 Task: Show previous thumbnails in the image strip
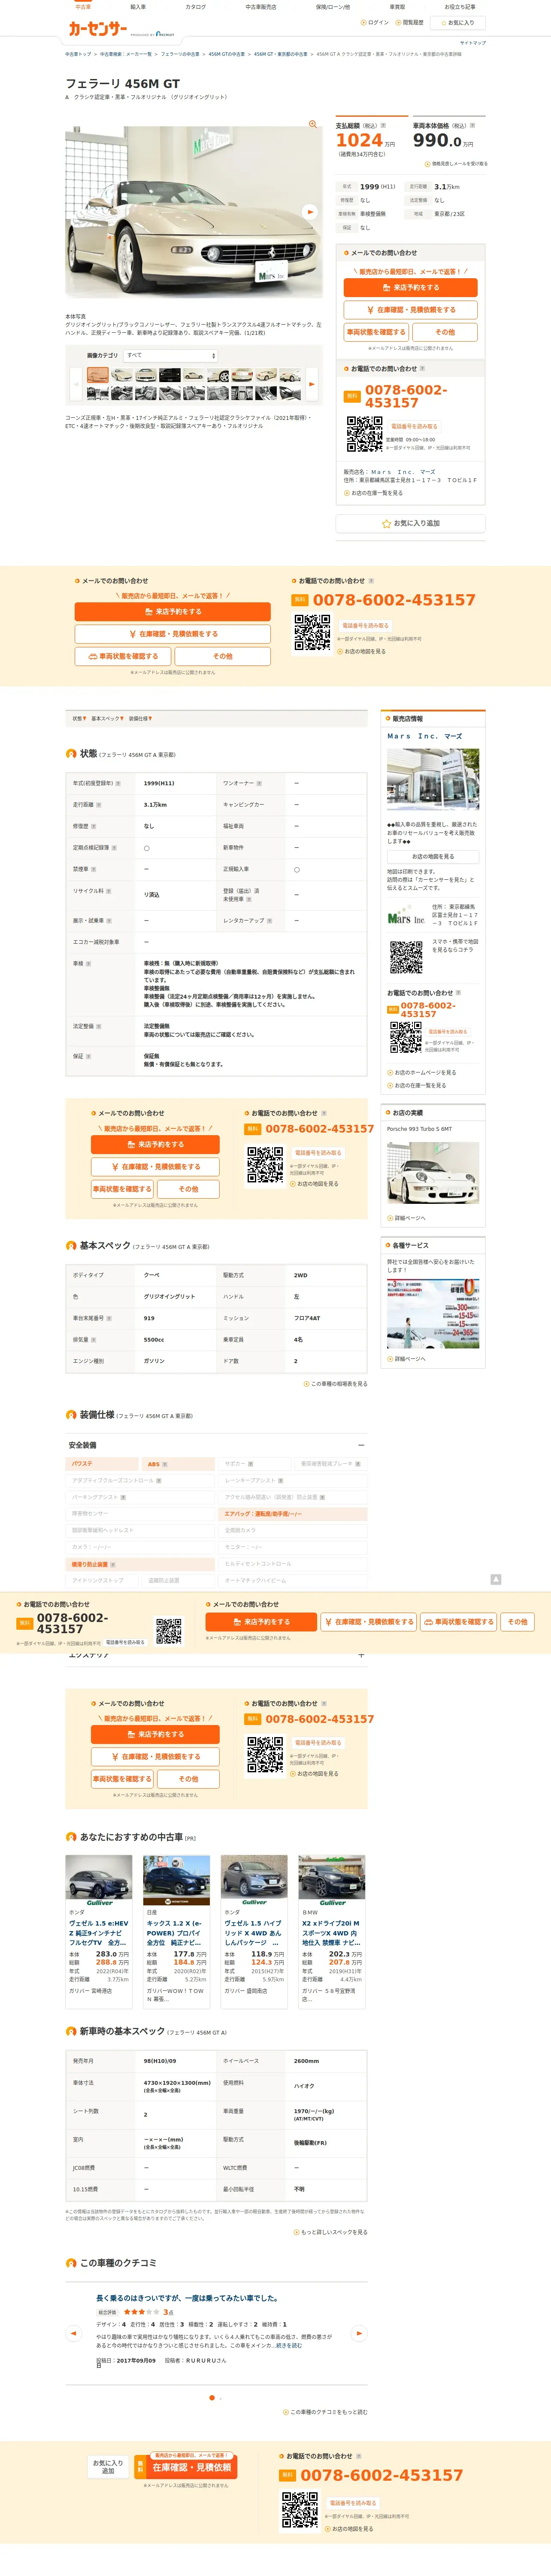[x=76, y=383]
